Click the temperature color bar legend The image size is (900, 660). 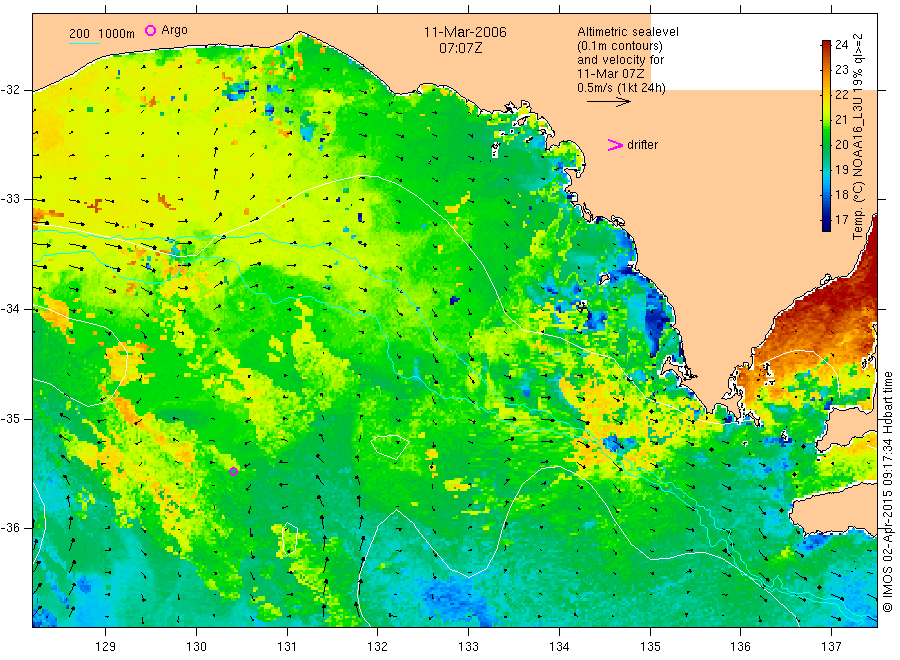pos(826,135)
